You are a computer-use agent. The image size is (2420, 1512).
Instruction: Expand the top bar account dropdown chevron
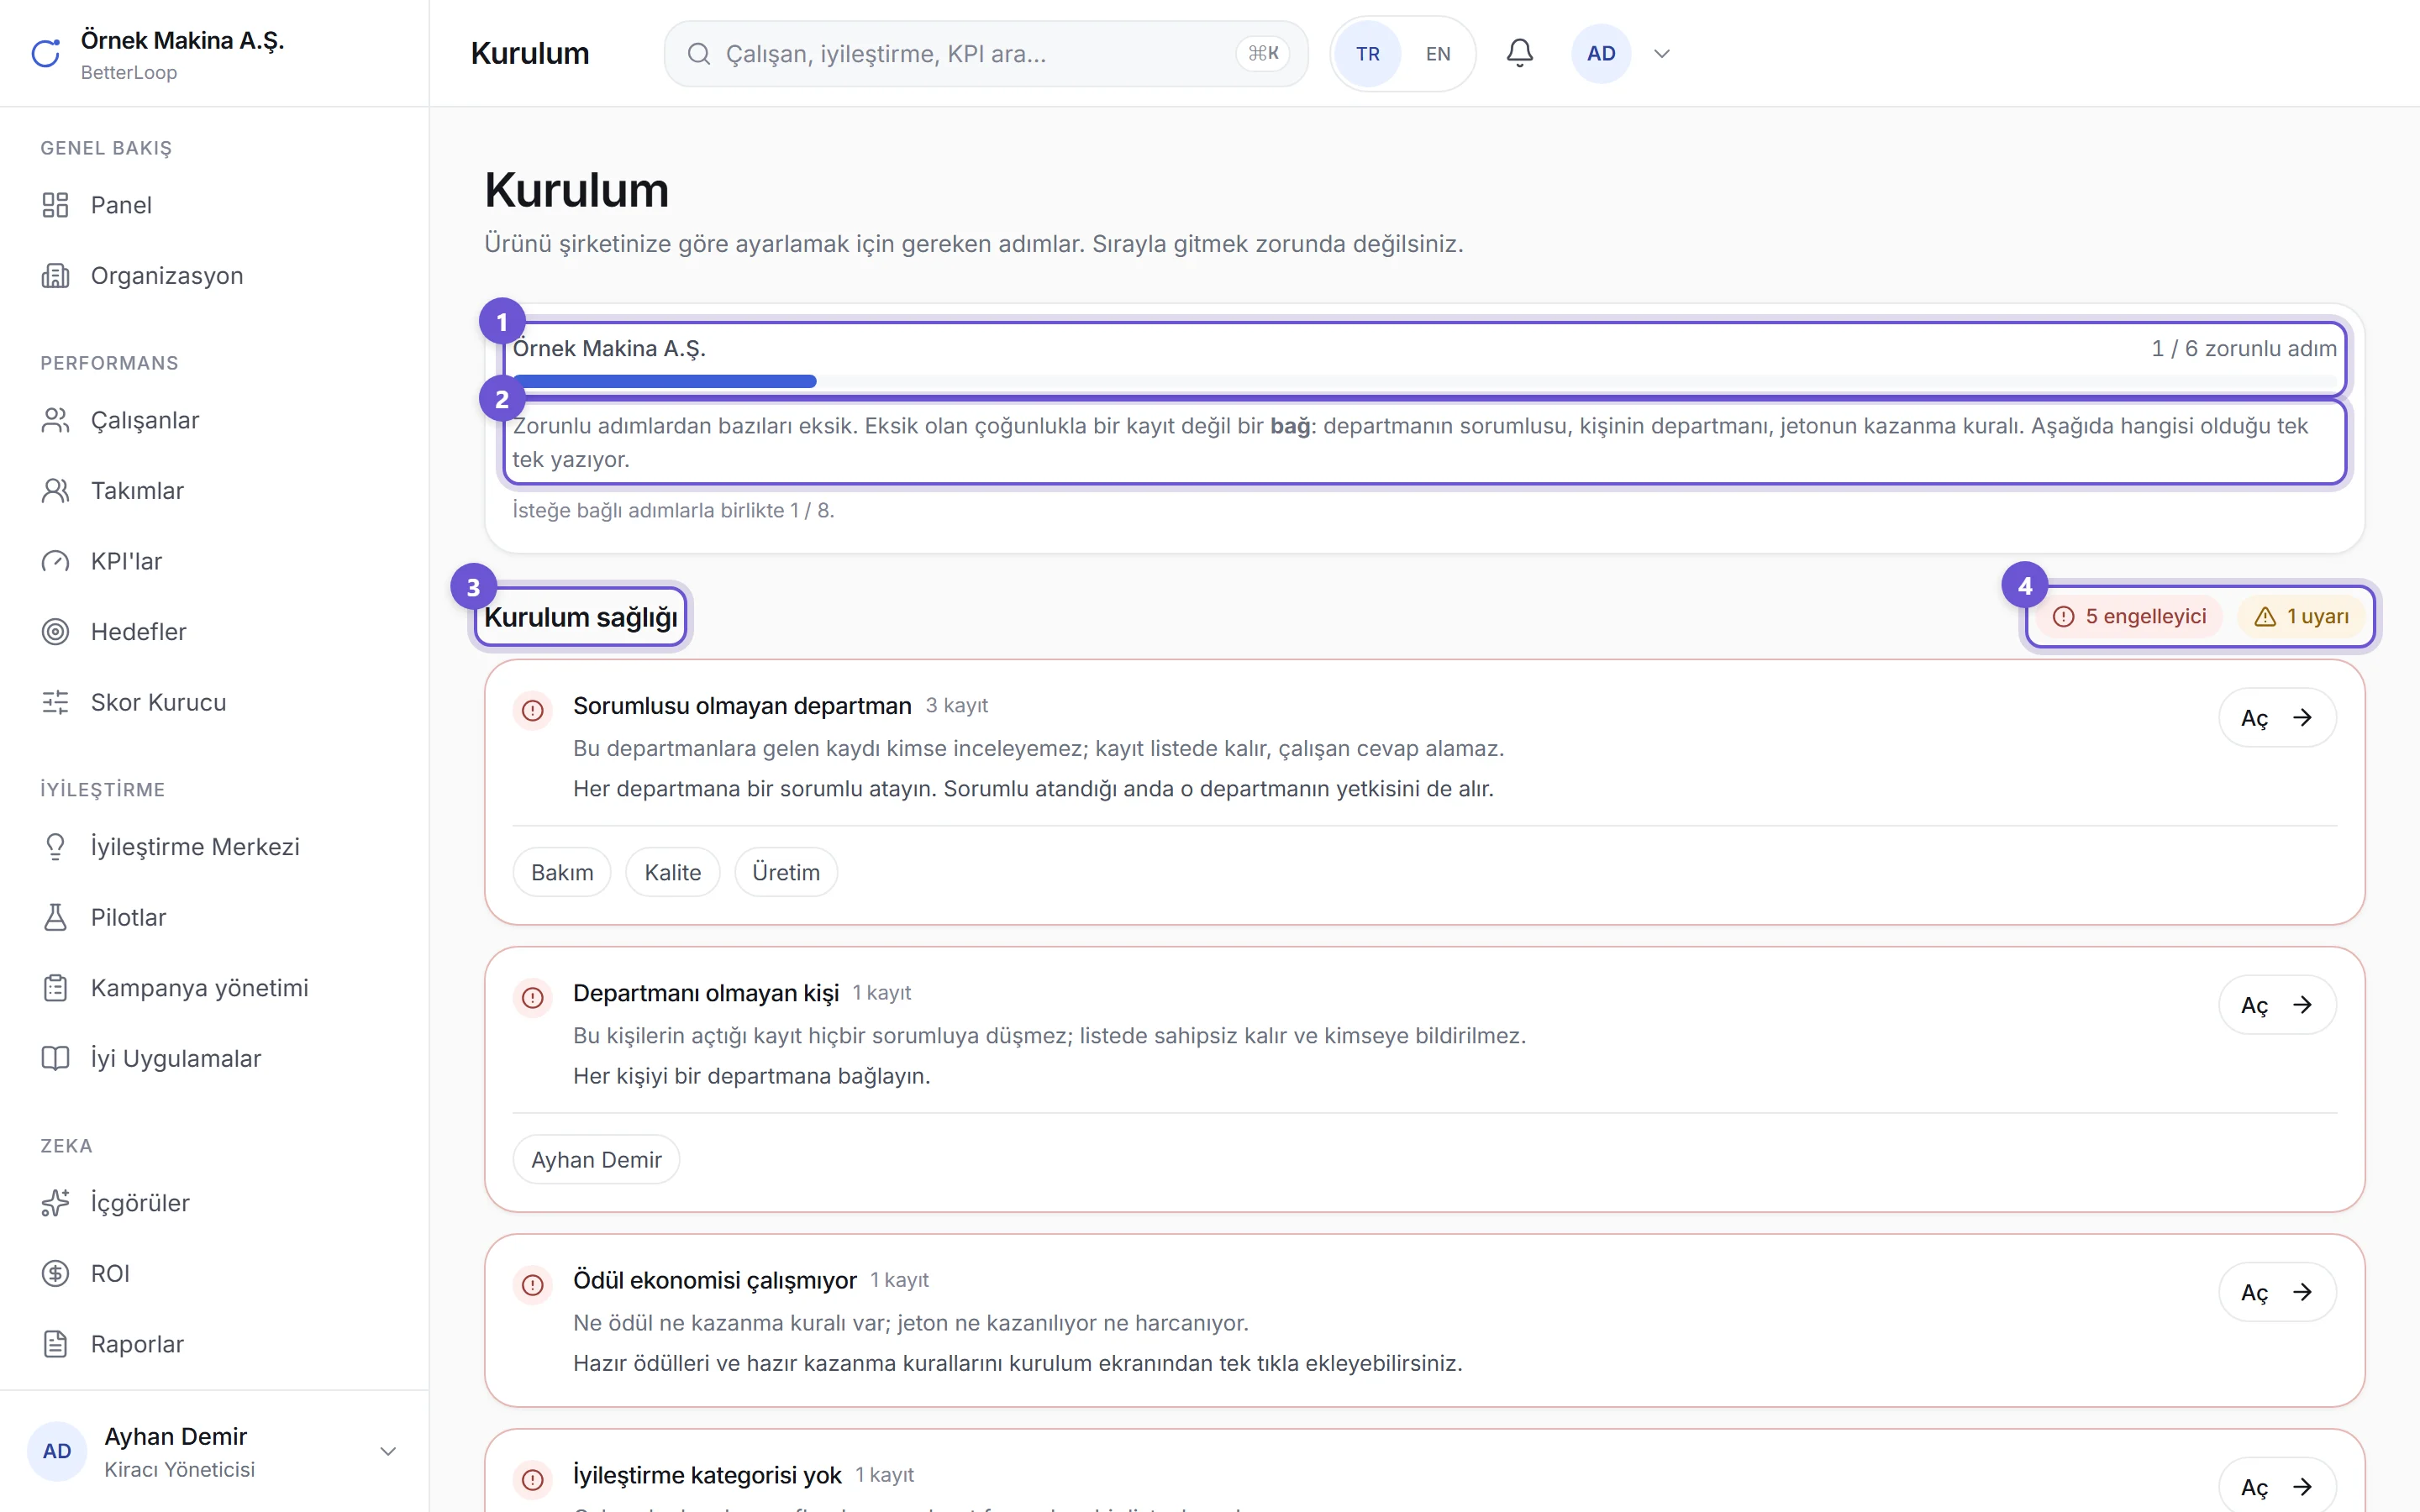[1662, 54]
